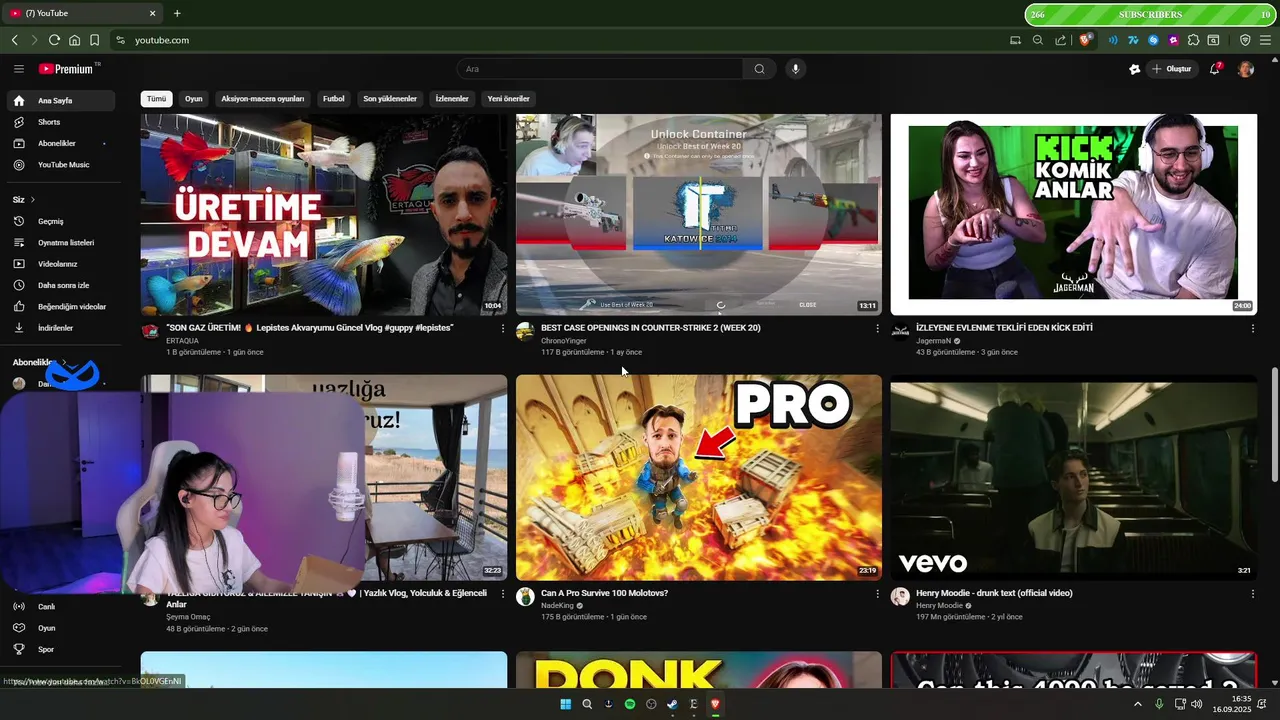Open more options for Henry Moodie video

(1253, 594)
